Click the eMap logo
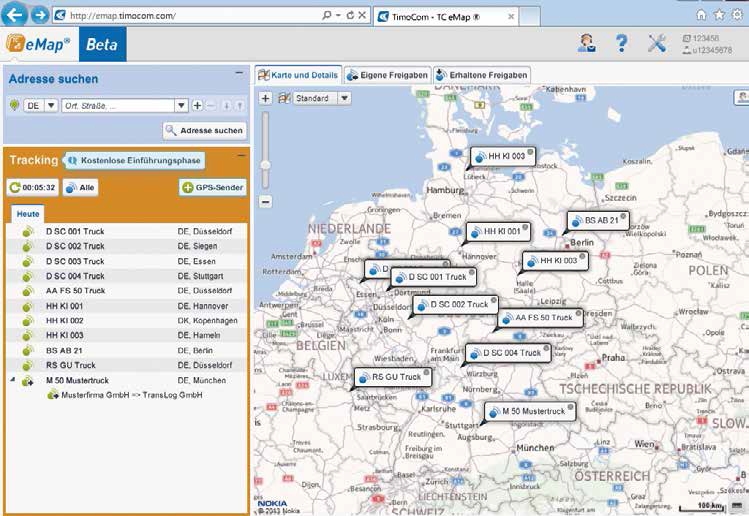Screen dimensions: 749x516 coord(39,44)
